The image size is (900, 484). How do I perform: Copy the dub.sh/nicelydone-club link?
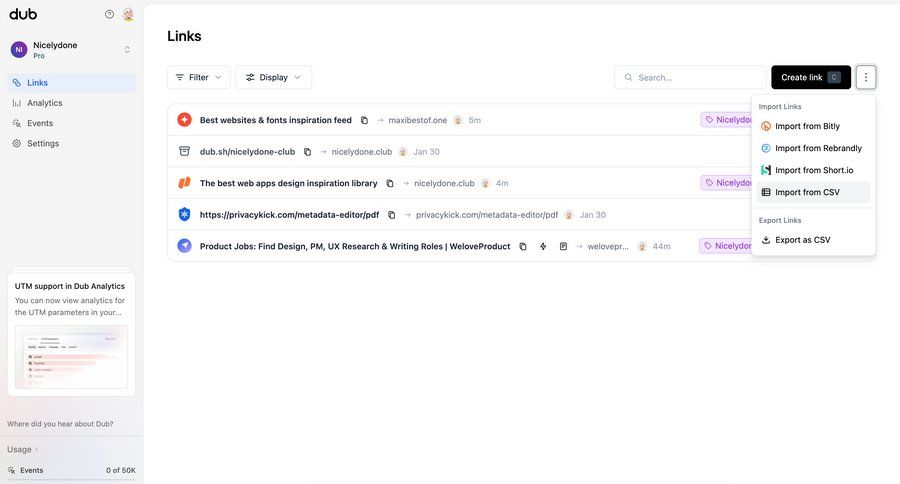[x=308, y=152]
